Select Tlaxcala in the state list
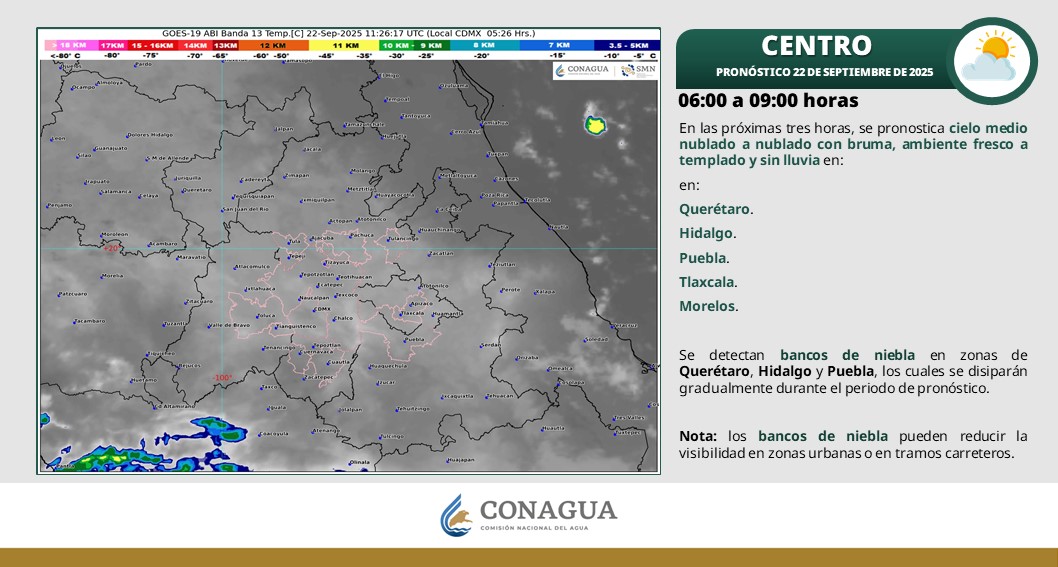Screen dimensions: 1058x567 (707, 282)
